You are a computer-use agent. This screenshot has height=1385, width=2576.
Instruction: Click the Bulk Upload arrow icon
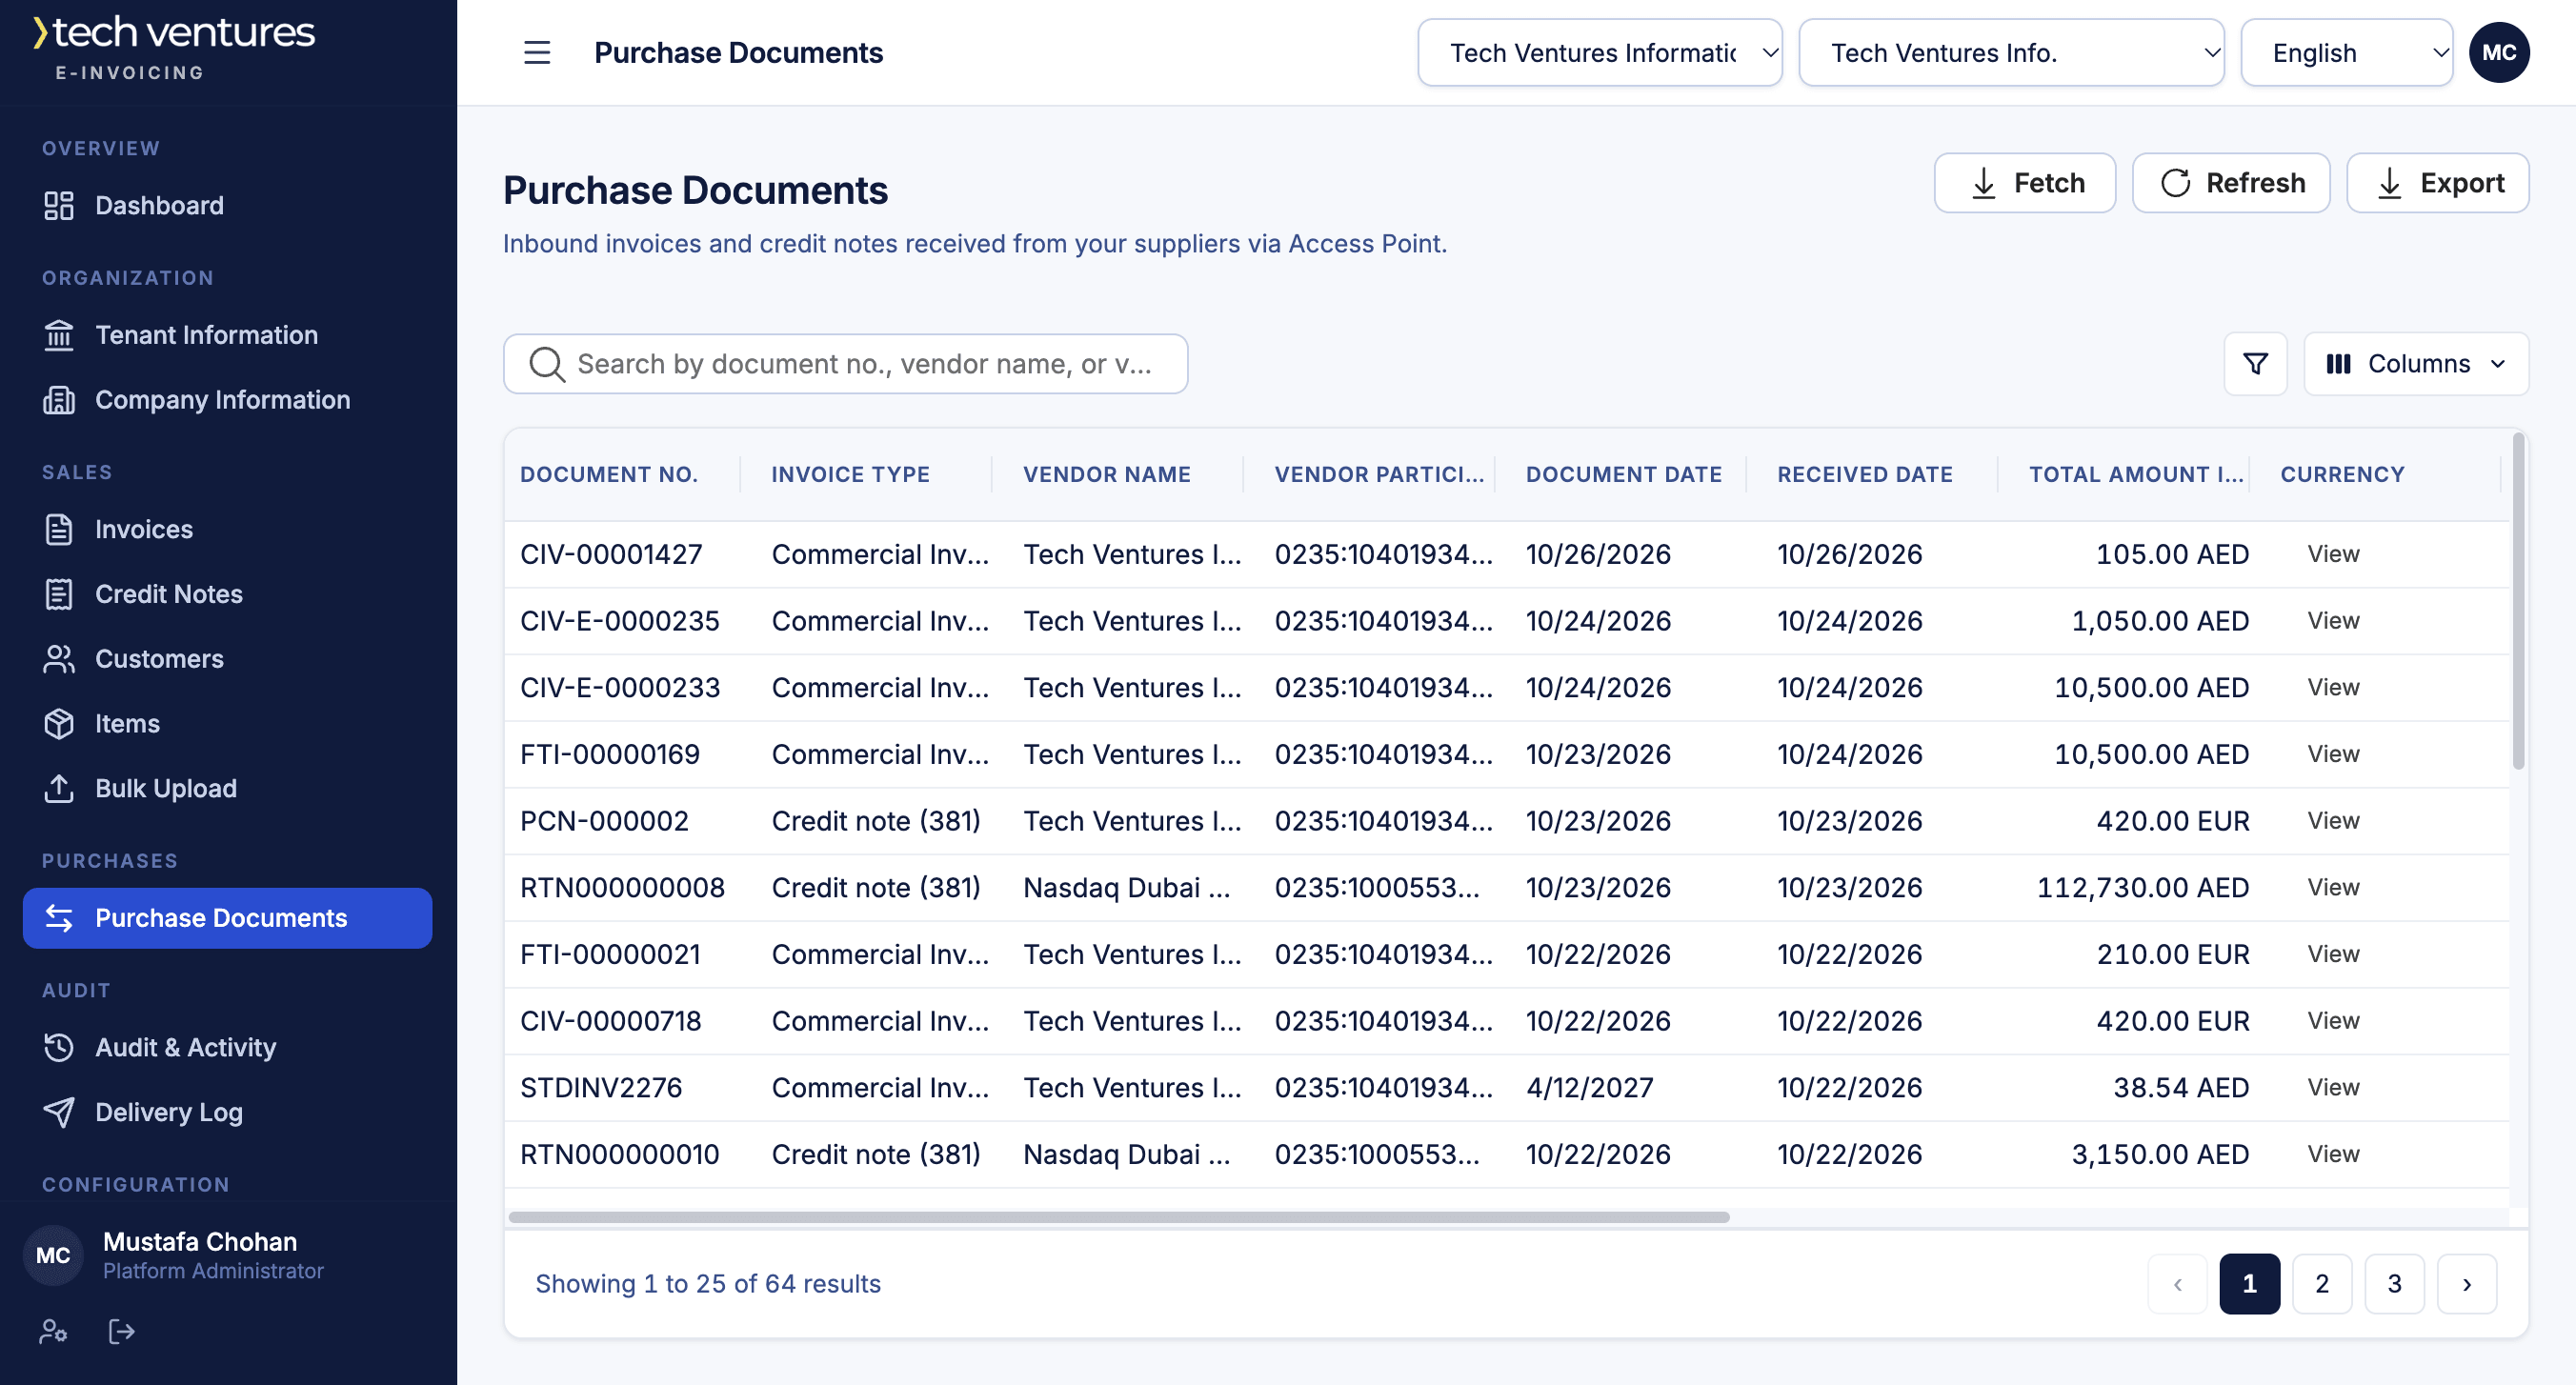click(59, 788)
